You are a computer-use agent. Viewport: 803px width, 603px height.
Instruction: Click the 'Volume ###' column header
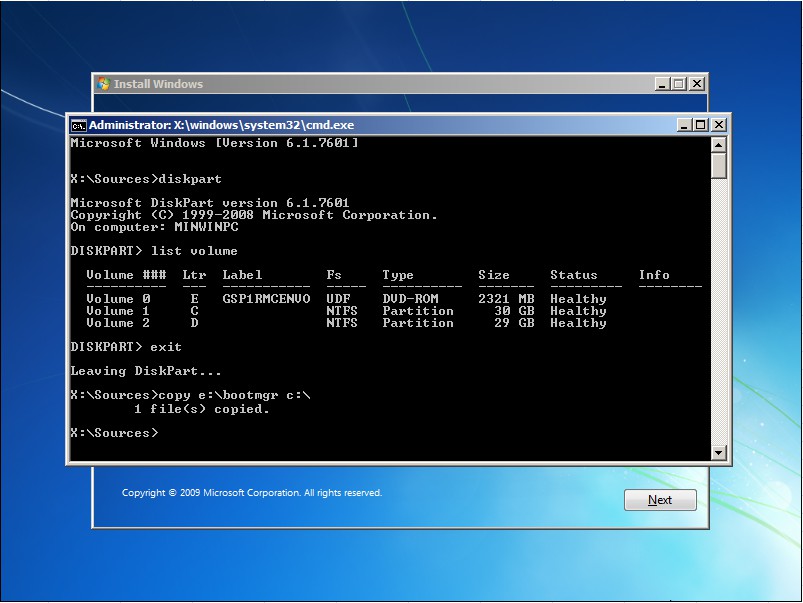coord(126,275)
